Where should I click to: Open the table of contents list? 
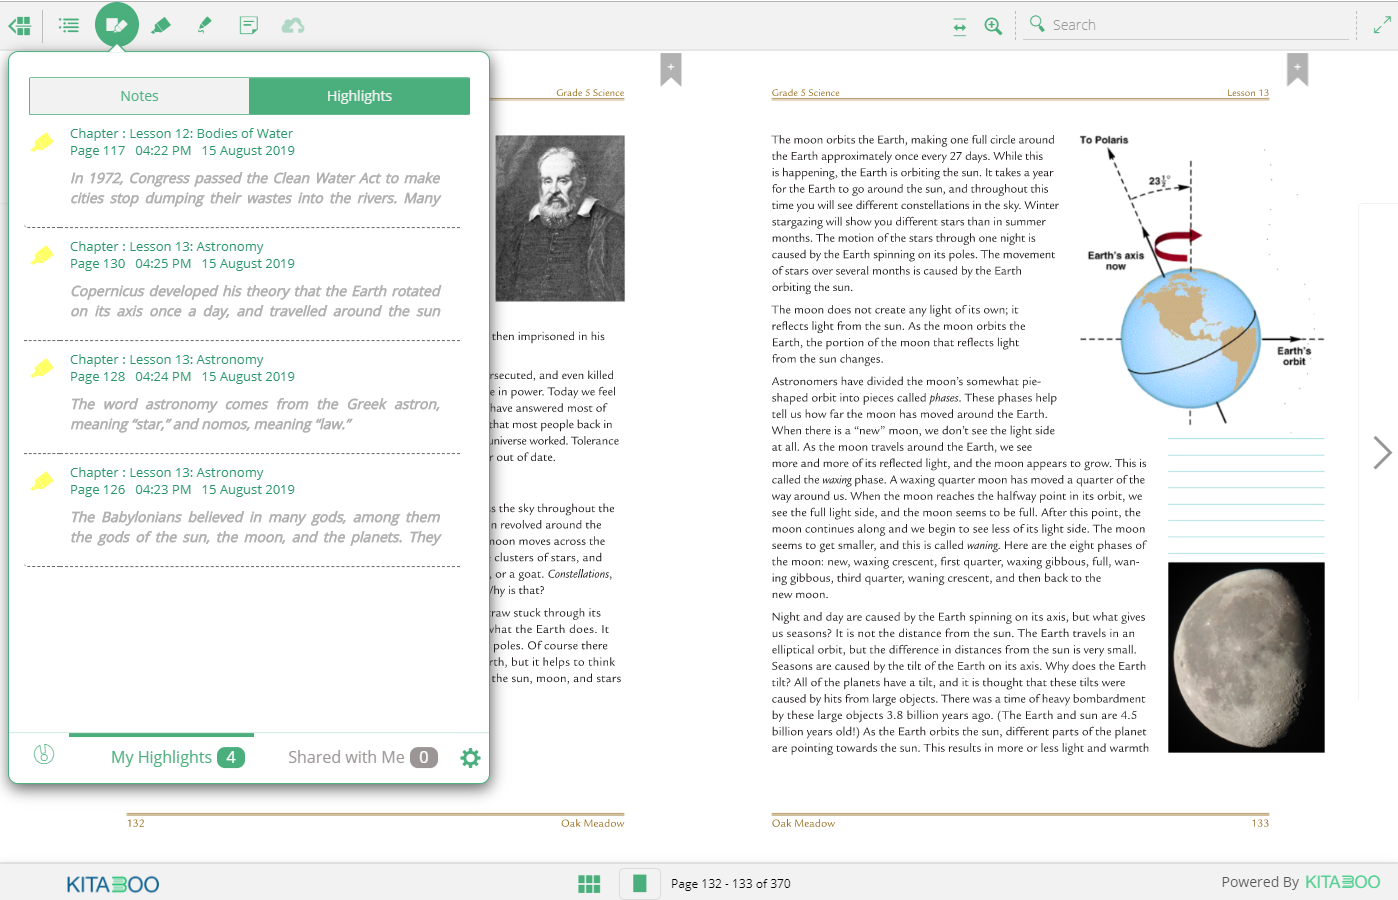[x=69, y=25]
